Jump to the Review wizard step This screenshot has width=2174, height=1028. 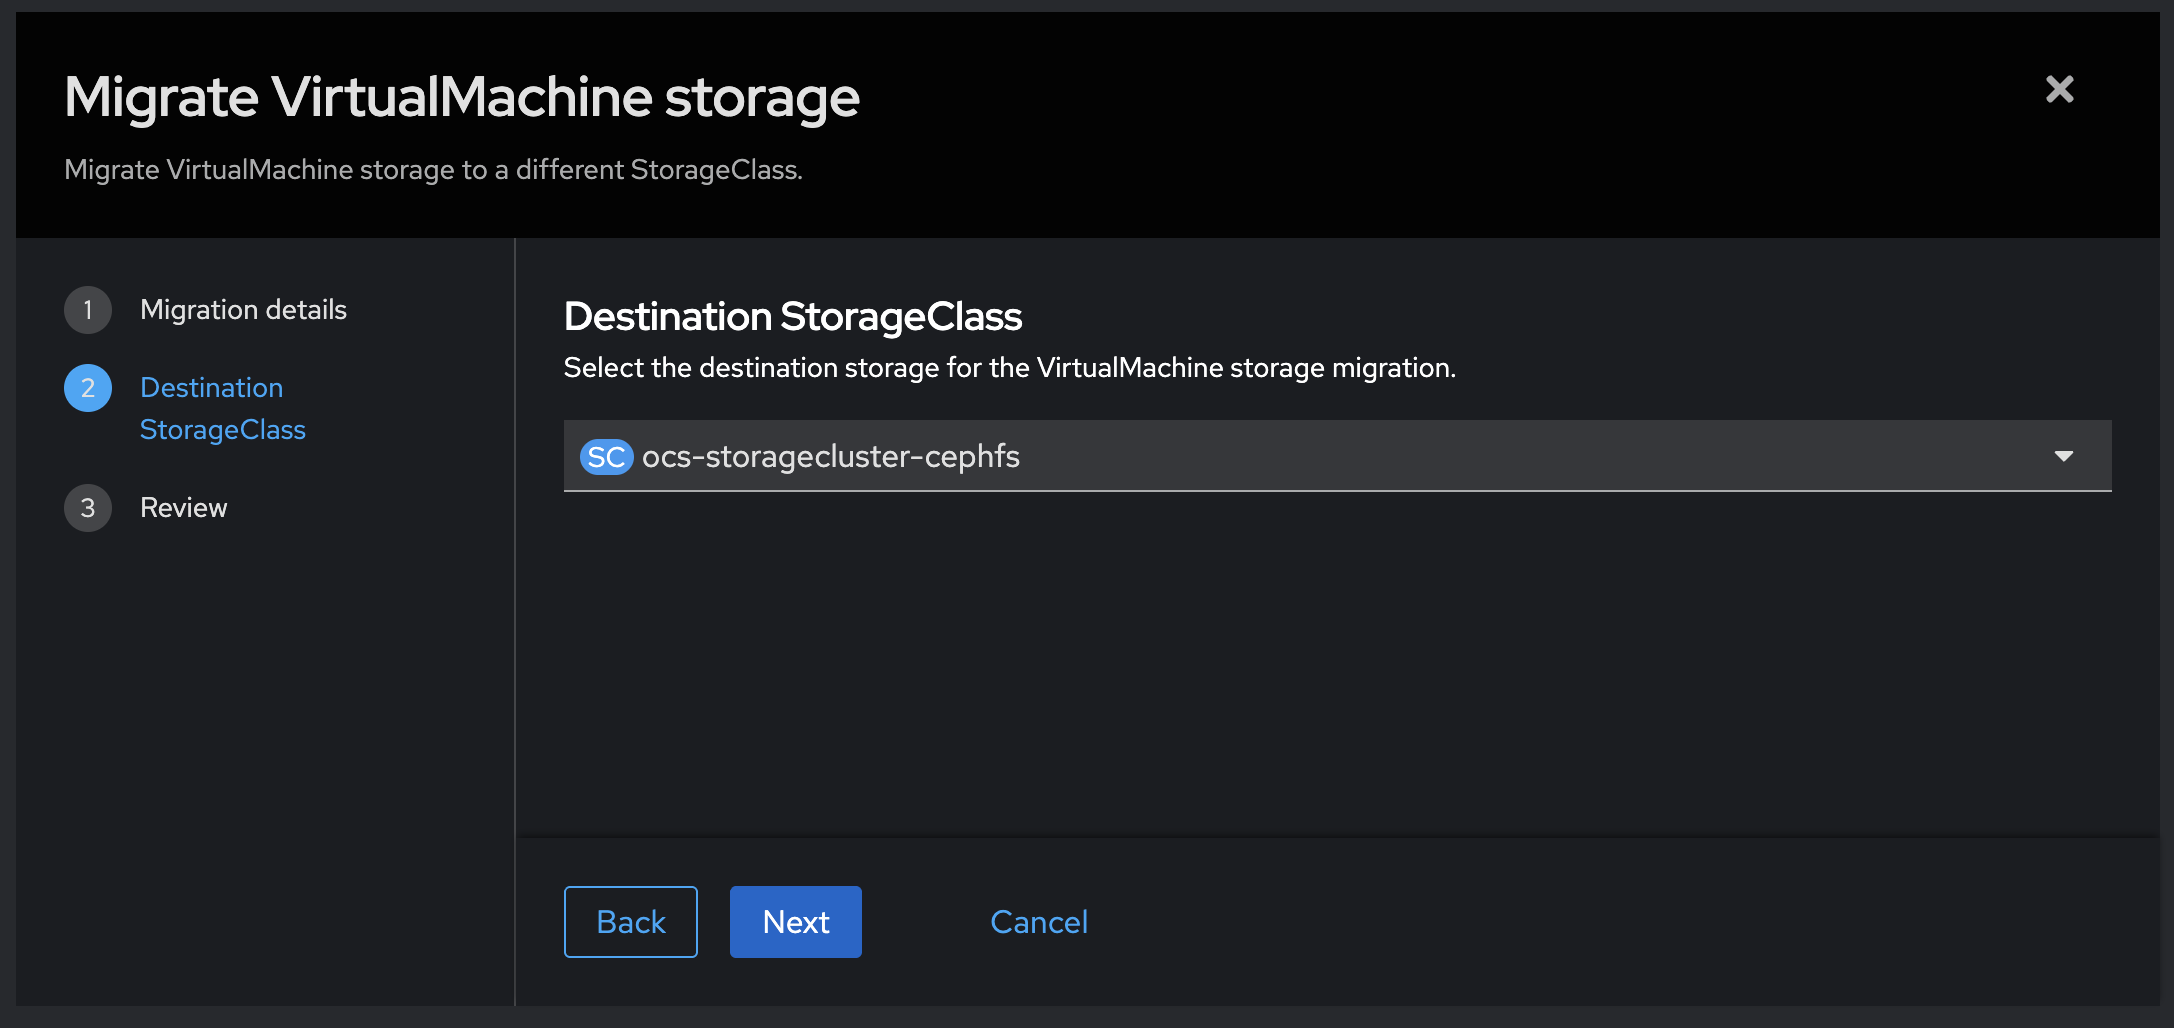[x=183, y=508]
